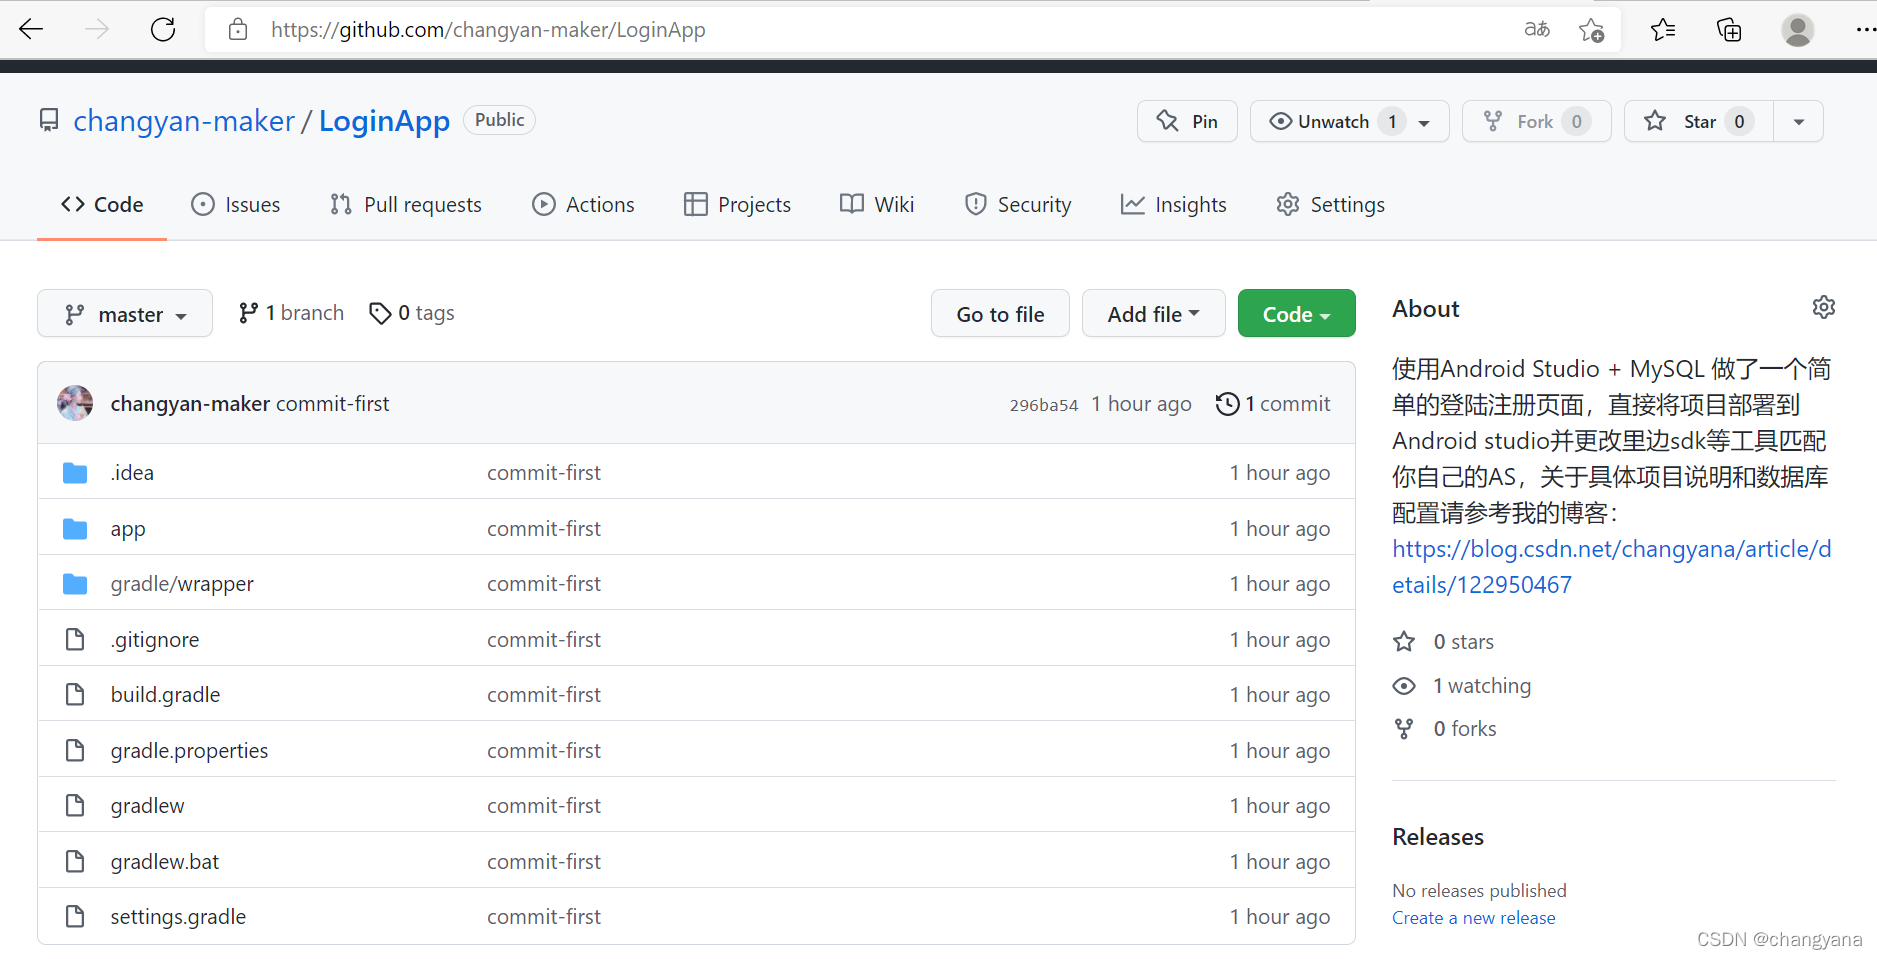Open the Security tab
The width and height of the screenshot is (1877, 959).
click(x=1018, y=205)
